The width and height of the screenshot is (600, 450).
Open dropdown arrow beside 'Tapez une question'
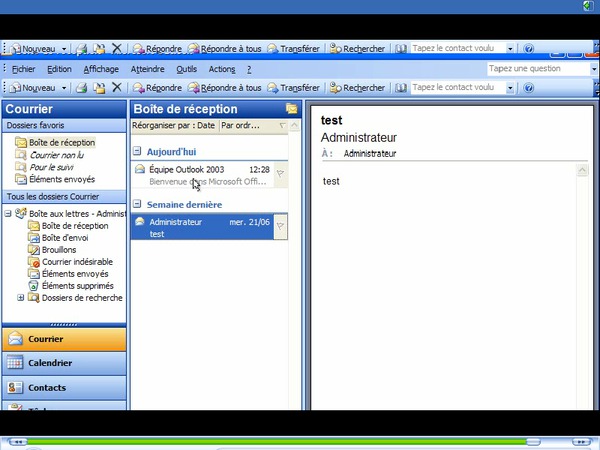click(594, 69)
